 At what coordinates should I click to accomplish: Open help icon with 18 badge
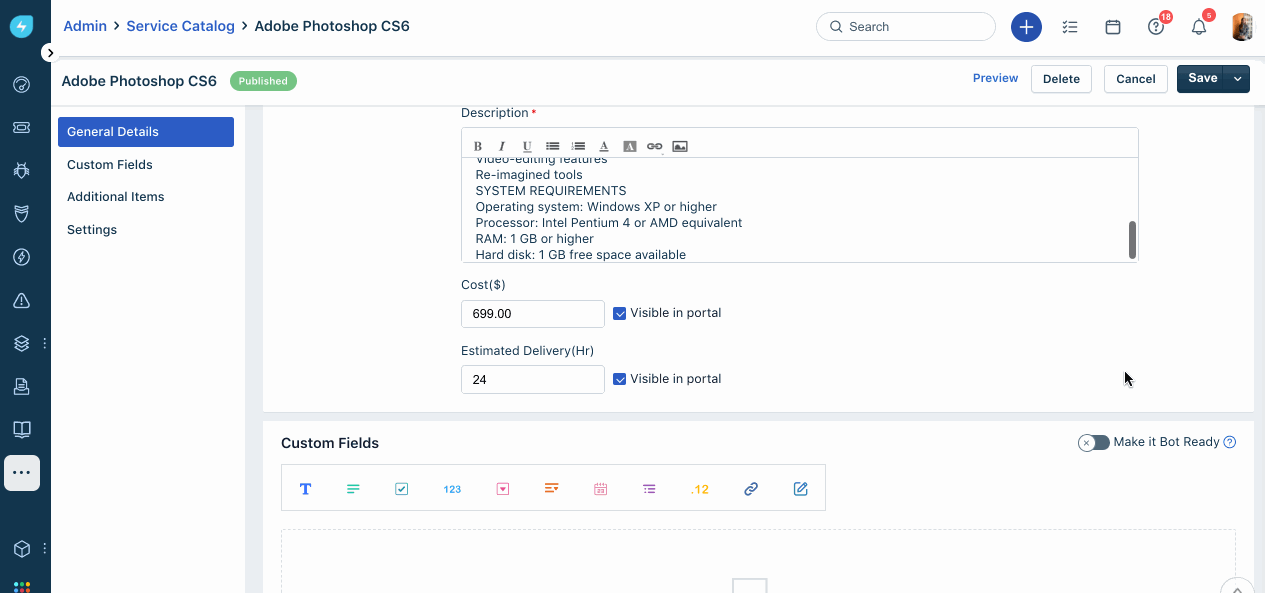1157,27
